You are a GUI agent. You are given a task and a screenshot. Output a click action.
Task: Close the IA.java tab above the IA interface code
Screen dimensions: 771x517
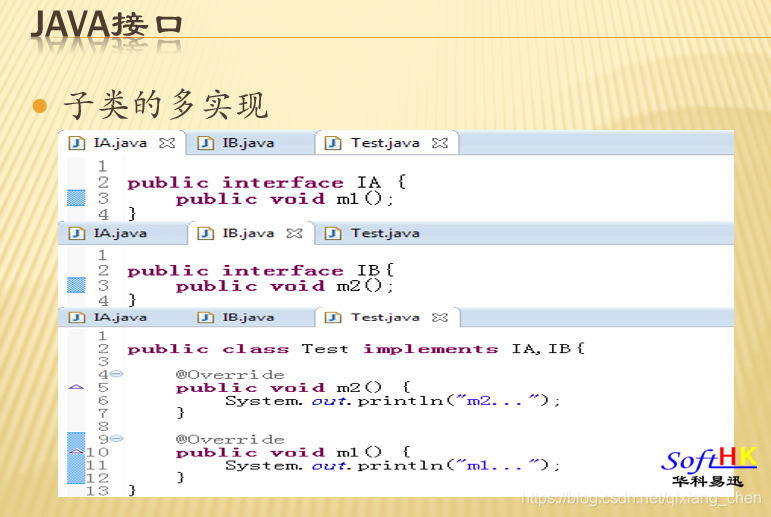pos(167,143)
